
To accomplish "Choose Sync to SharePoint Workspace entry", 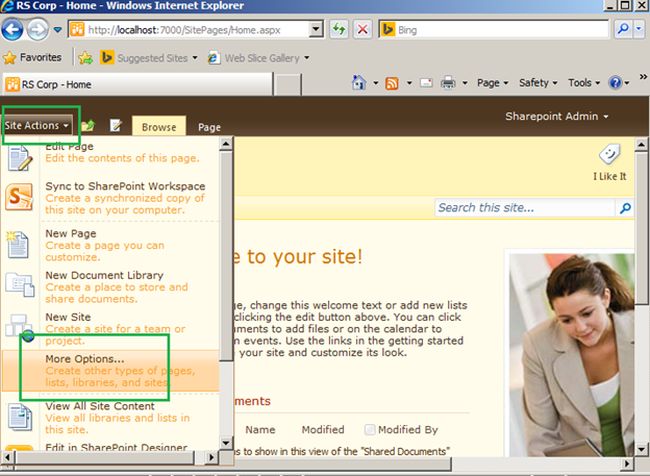I will pyautogui.click(x=111, y=198).
